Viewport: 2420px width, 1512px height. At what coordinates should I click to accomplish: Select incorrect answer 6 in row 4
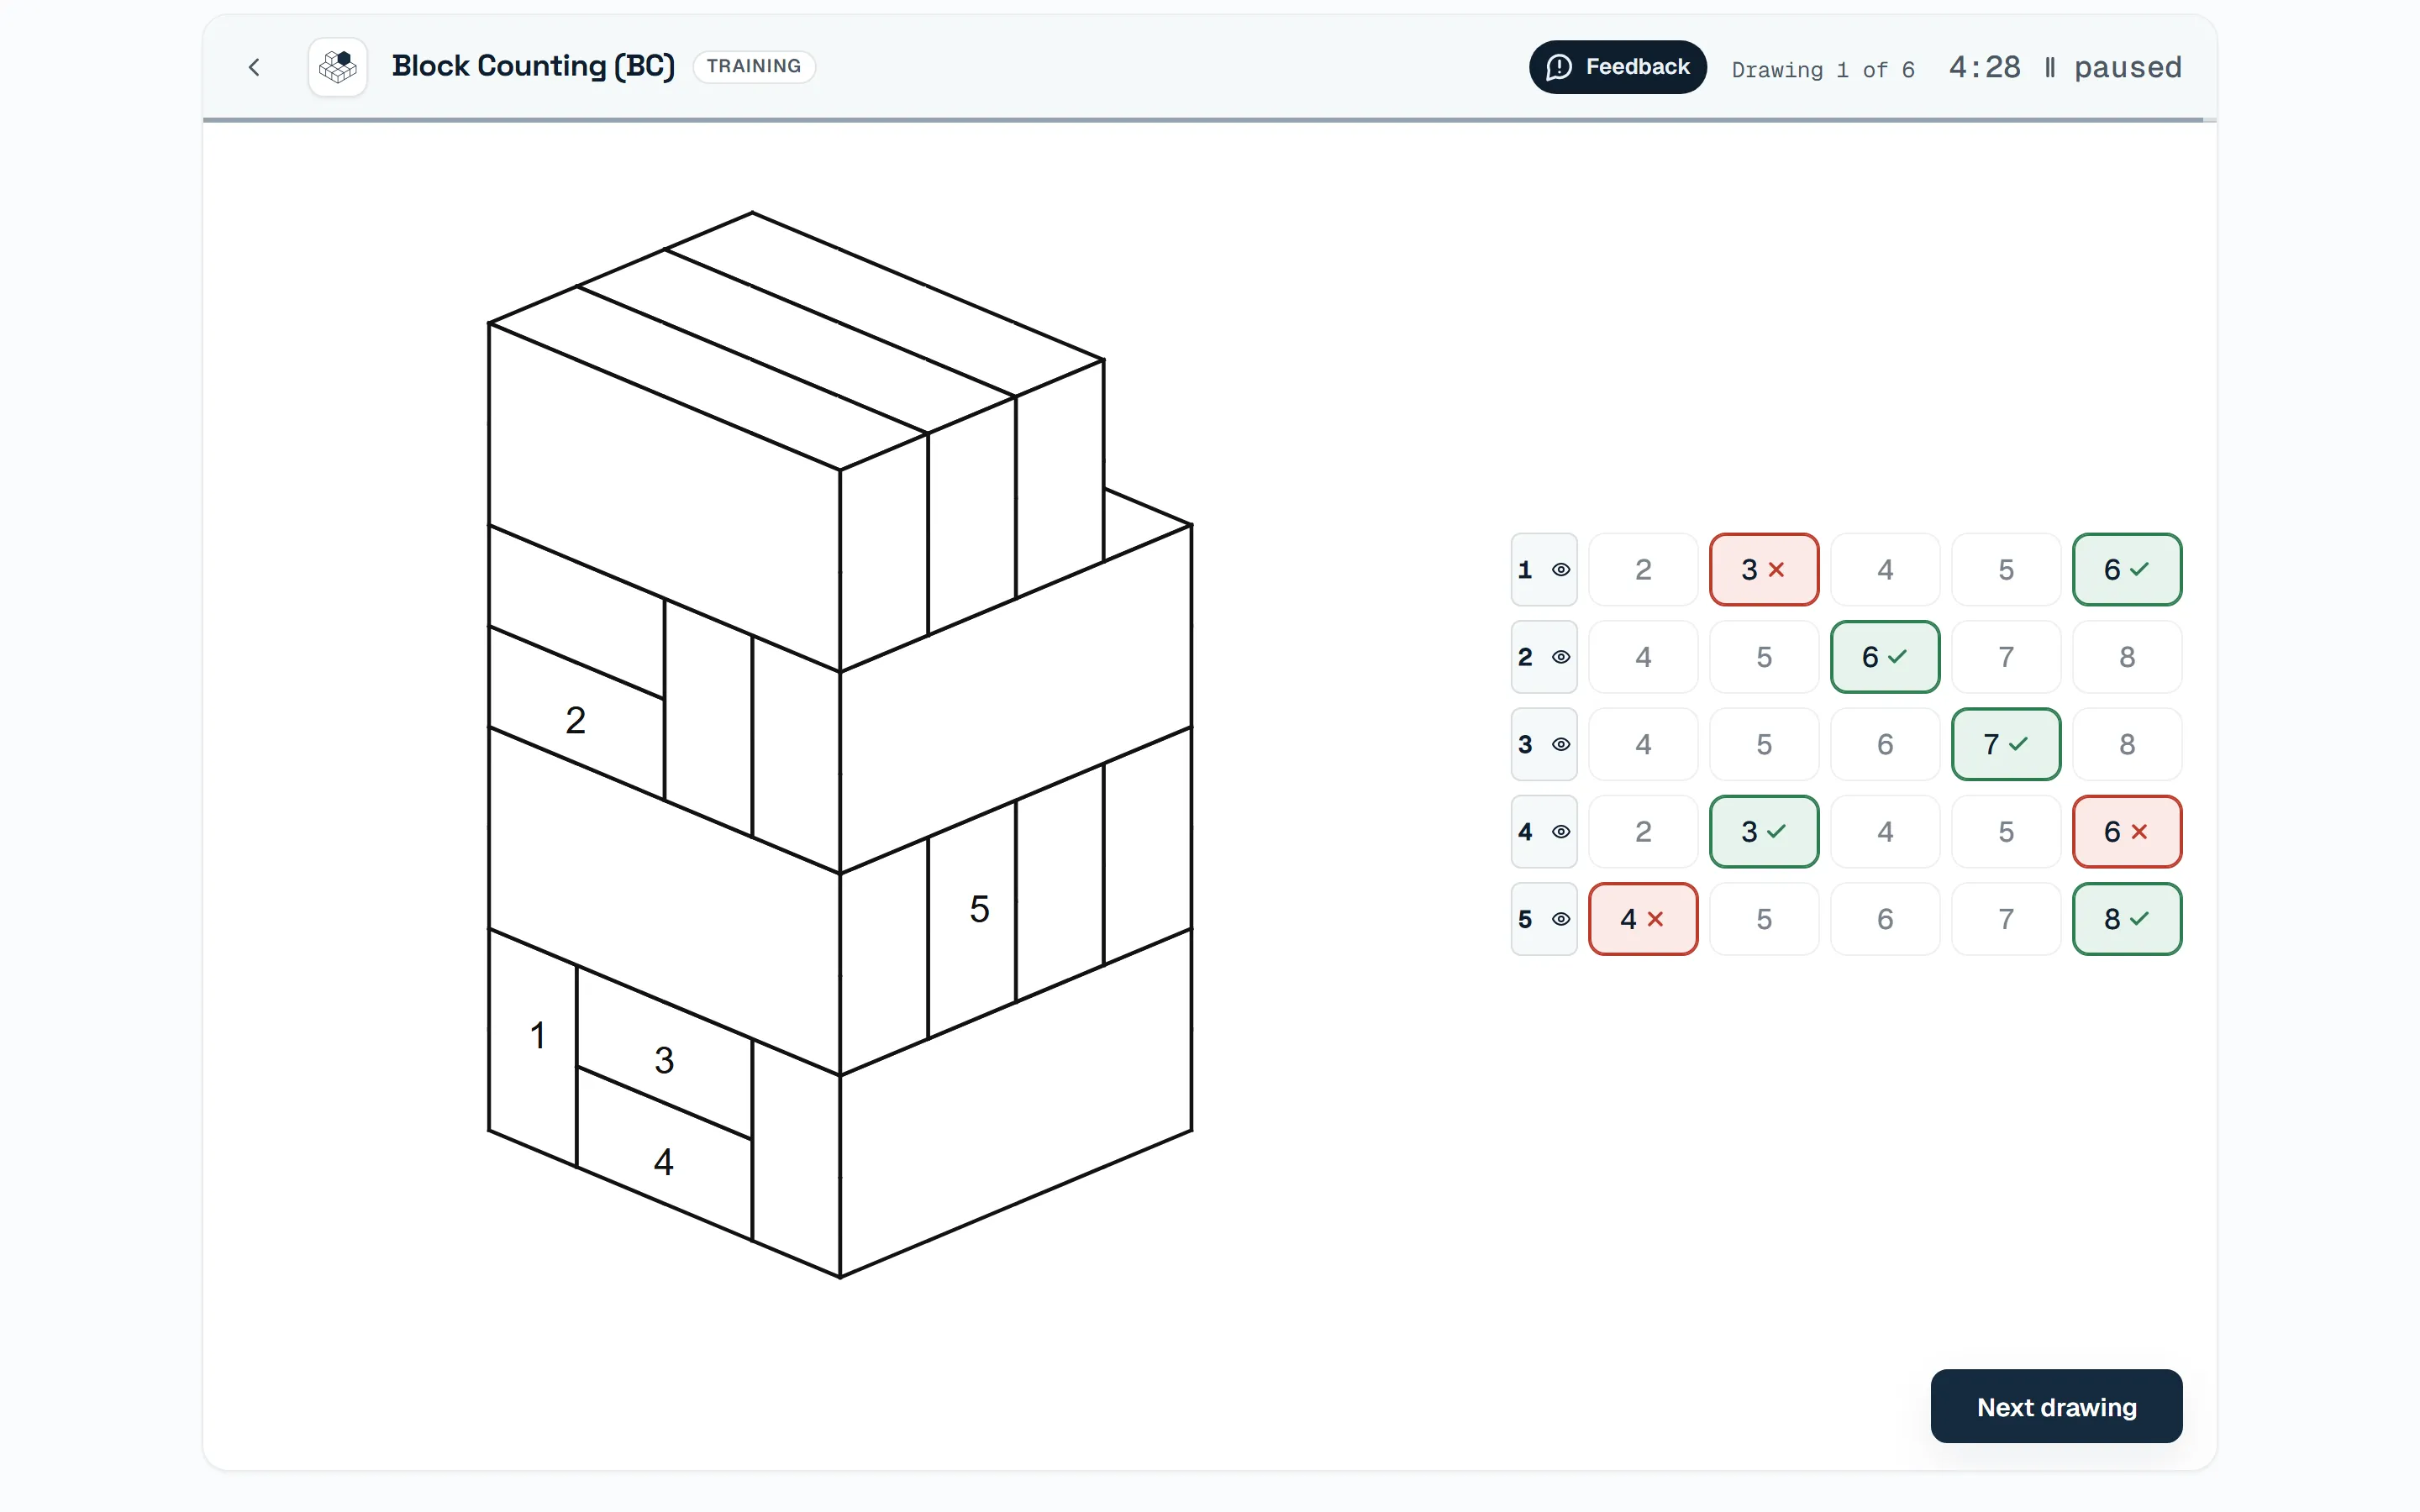click(2127, 832)
